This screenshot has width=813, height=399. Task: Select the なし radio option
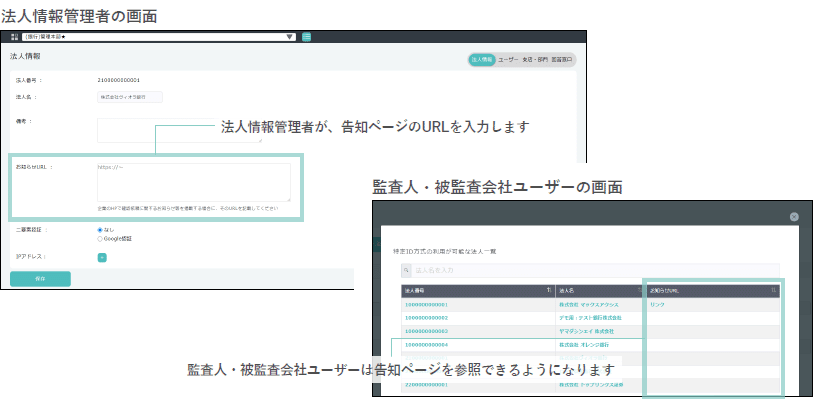click(100, 230)
